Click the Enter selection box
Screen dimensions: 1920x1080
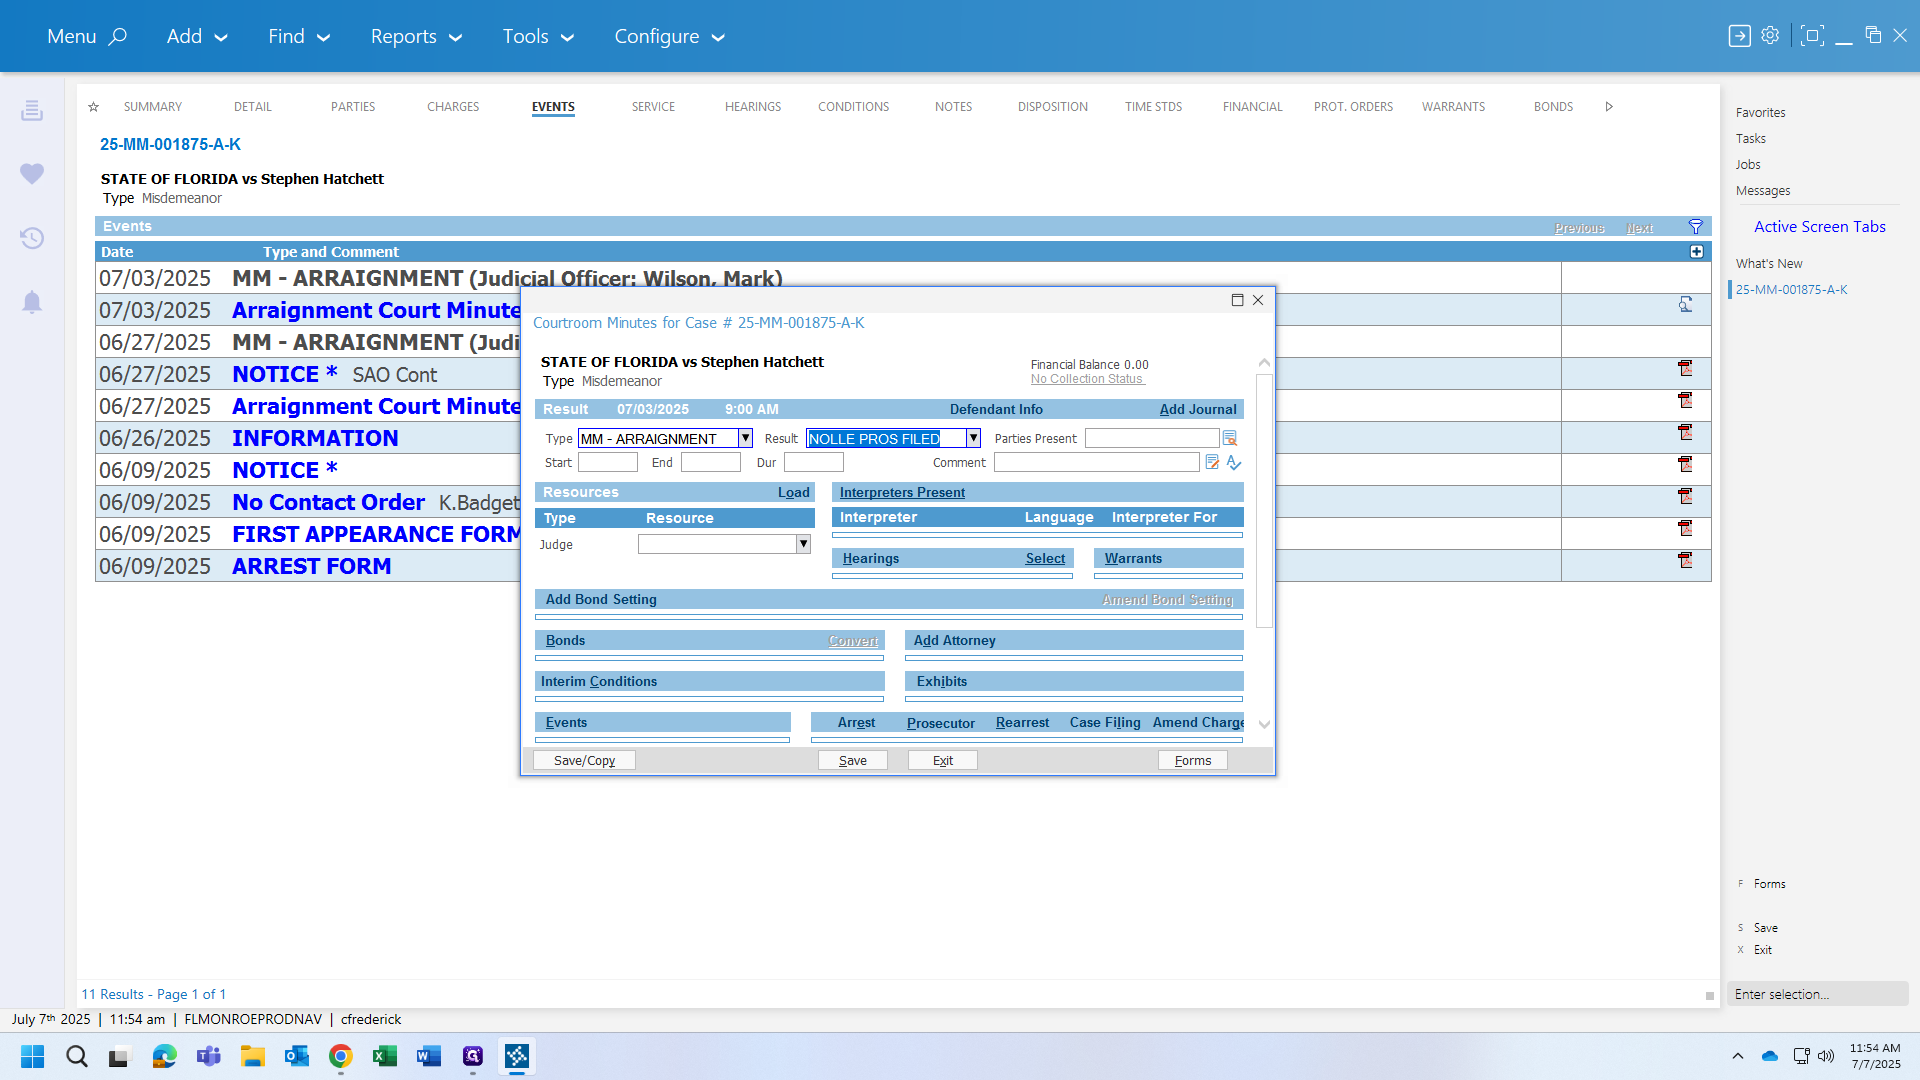1818,994
